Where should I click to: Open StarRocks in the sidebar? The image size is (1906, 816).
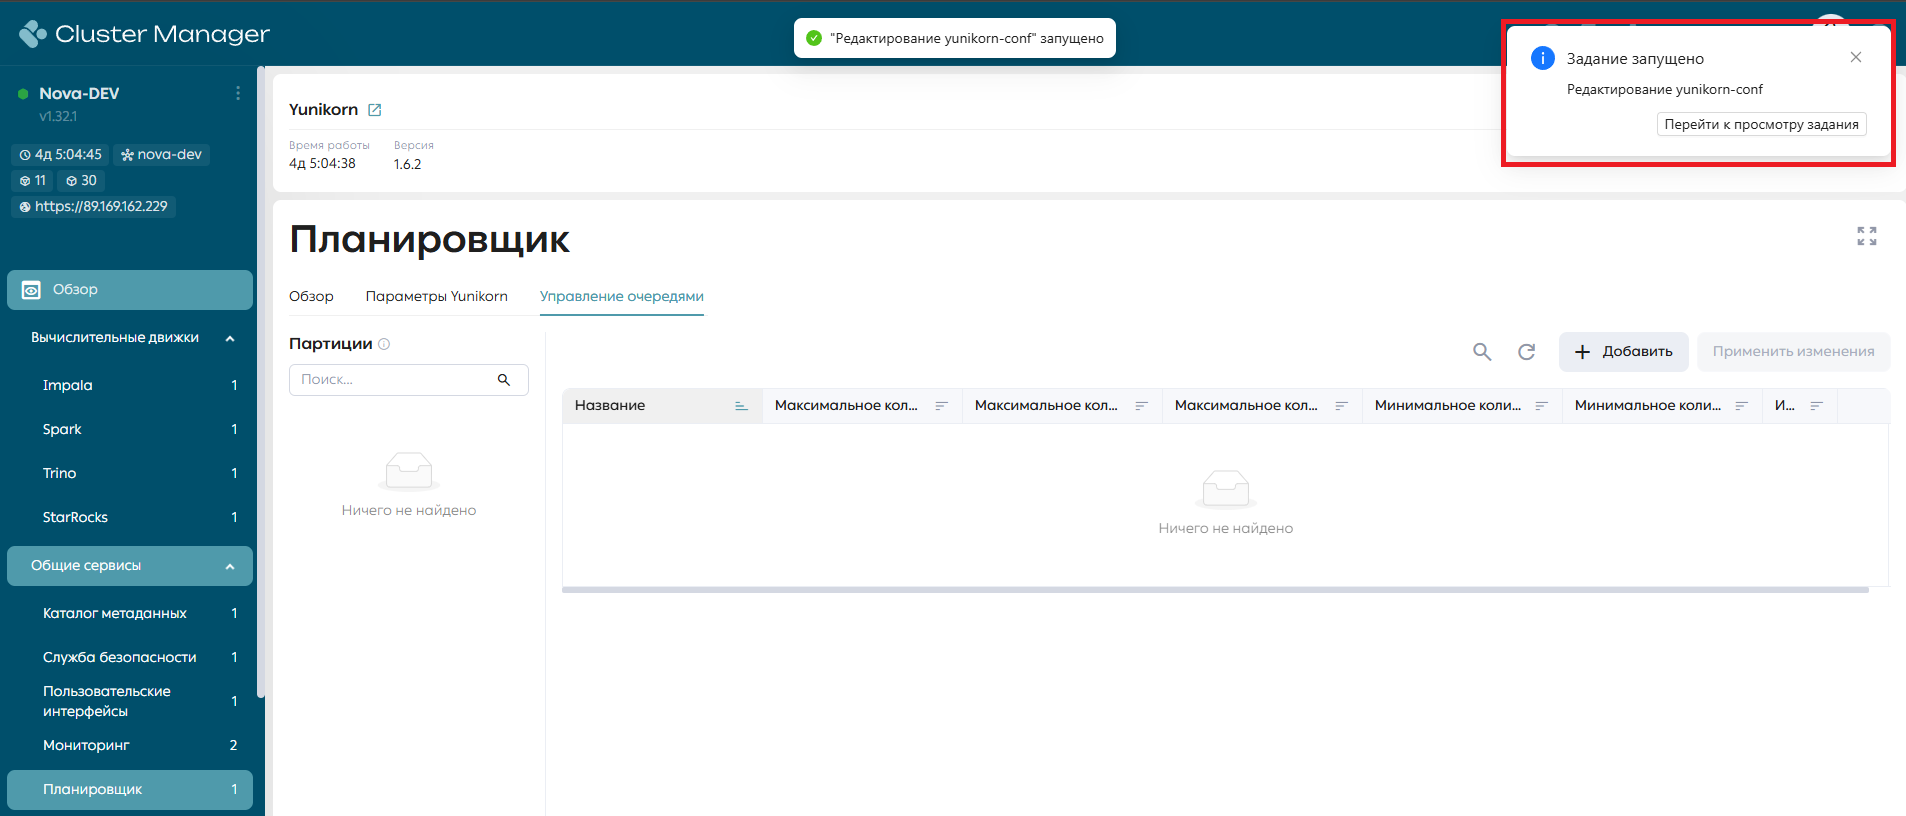(130, 517)
